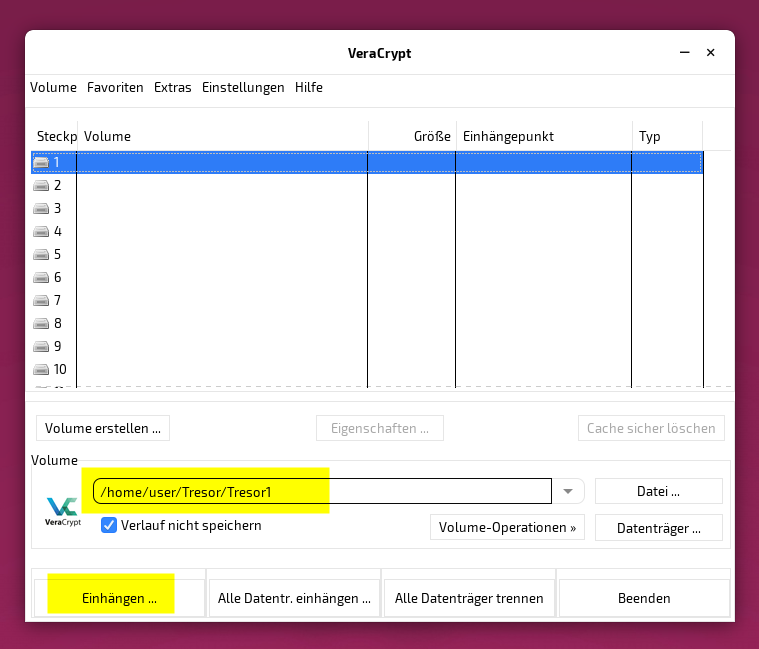Select slot number '8' text

point(58,324)
